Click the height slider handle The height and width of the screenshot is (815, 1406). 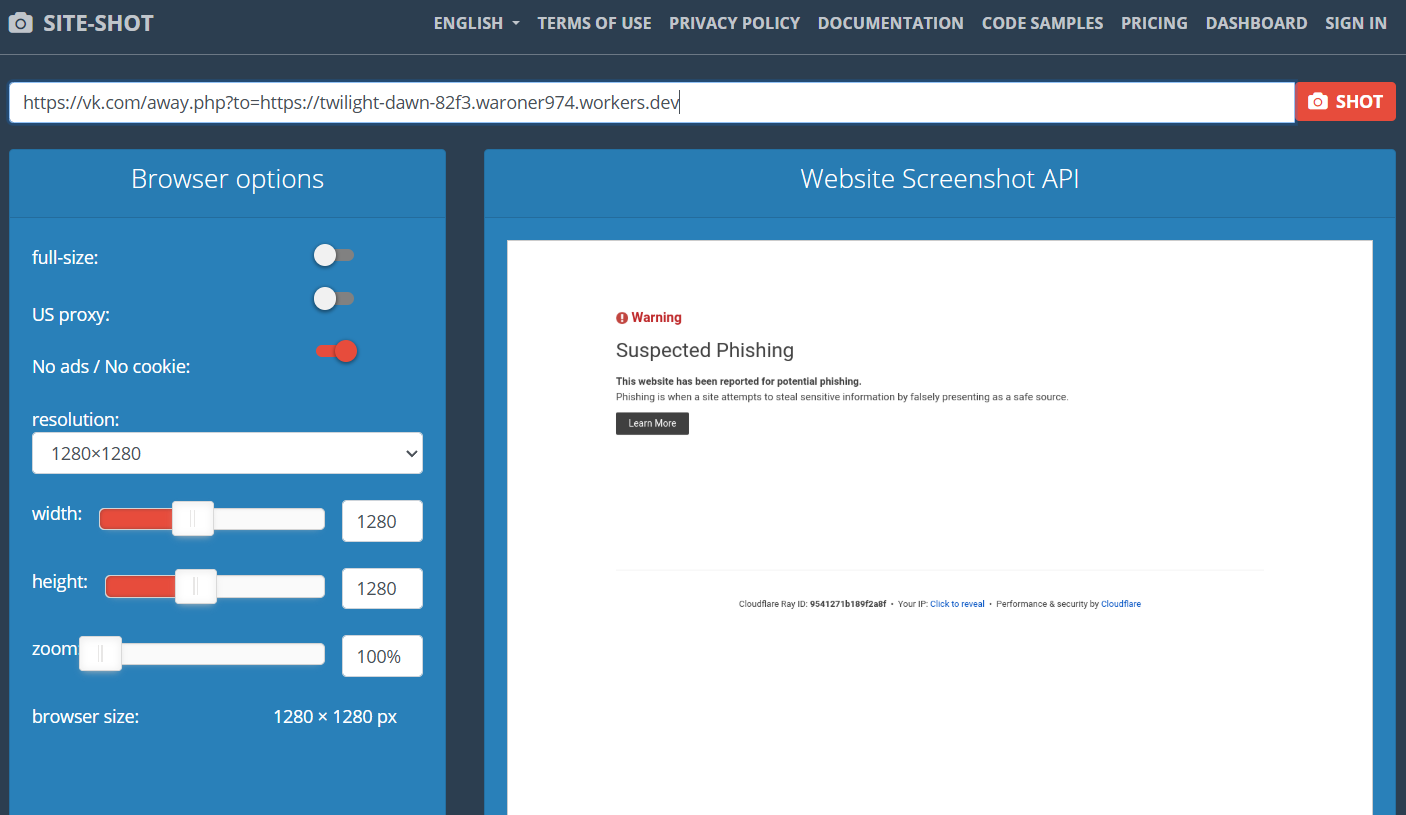[x=196, y=586]
